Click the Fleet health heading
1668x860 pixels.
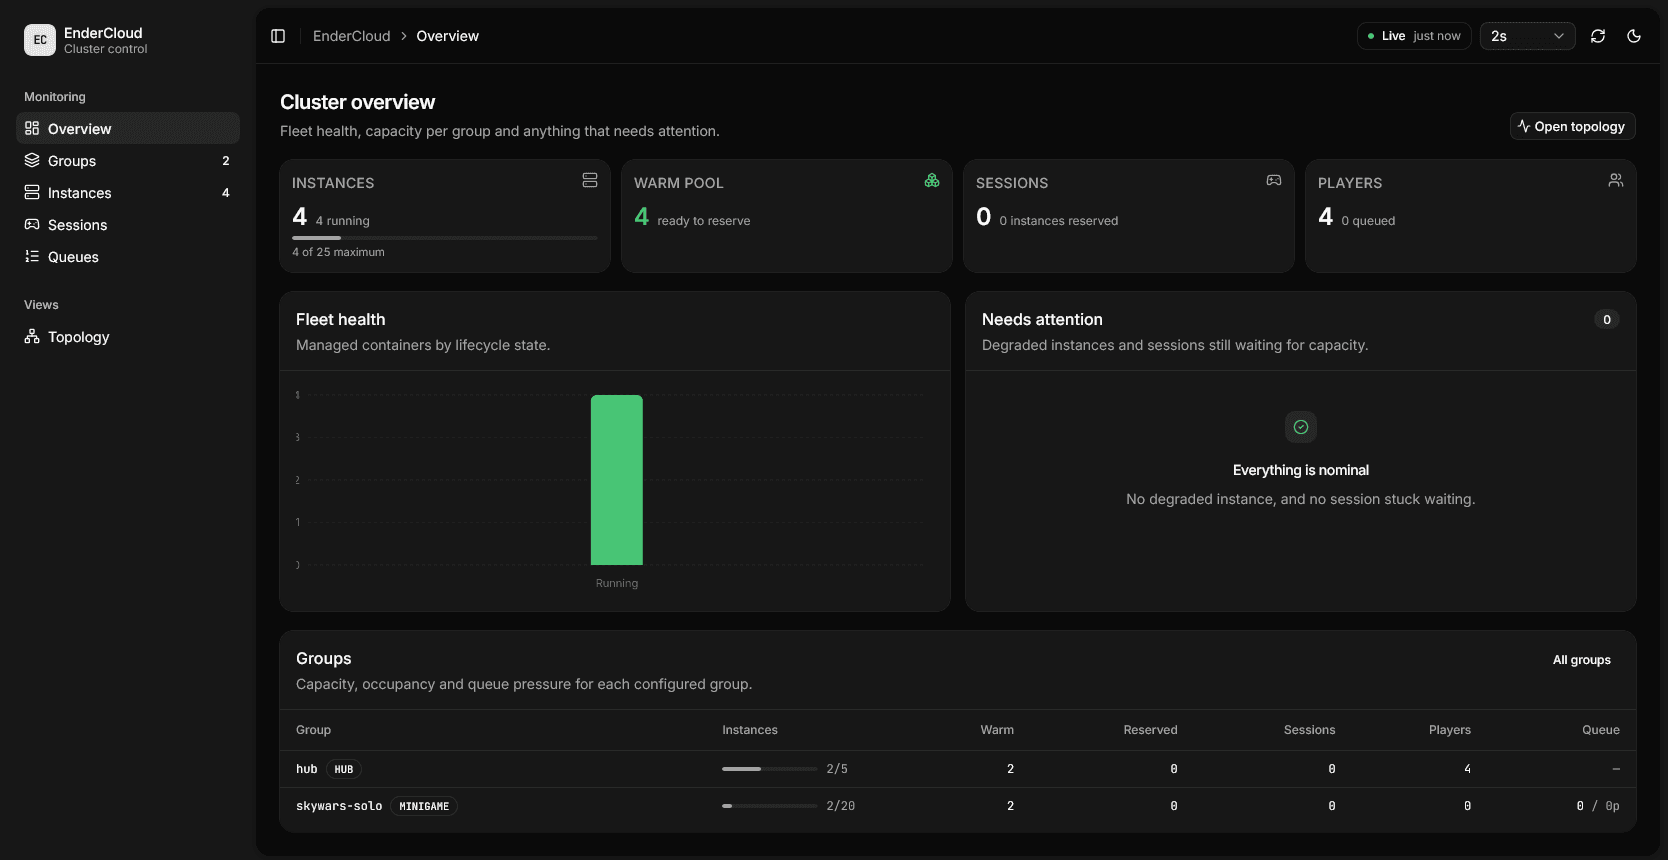pyautogui.click(x=340, y=319)
